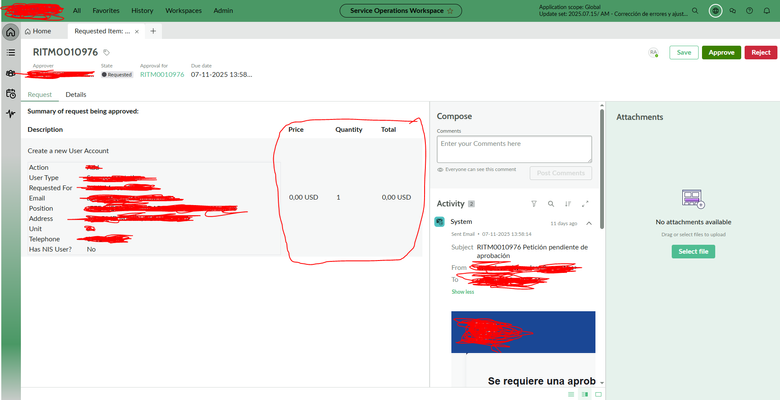Click the '11 days ago' timestamp
Image resolution: width=780 pixels, height=400 pixels.
tap(564, 224)
